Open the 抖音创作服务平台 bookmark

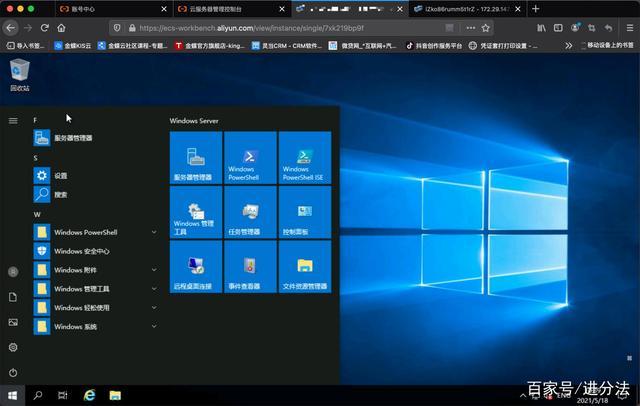click(434, 46)
